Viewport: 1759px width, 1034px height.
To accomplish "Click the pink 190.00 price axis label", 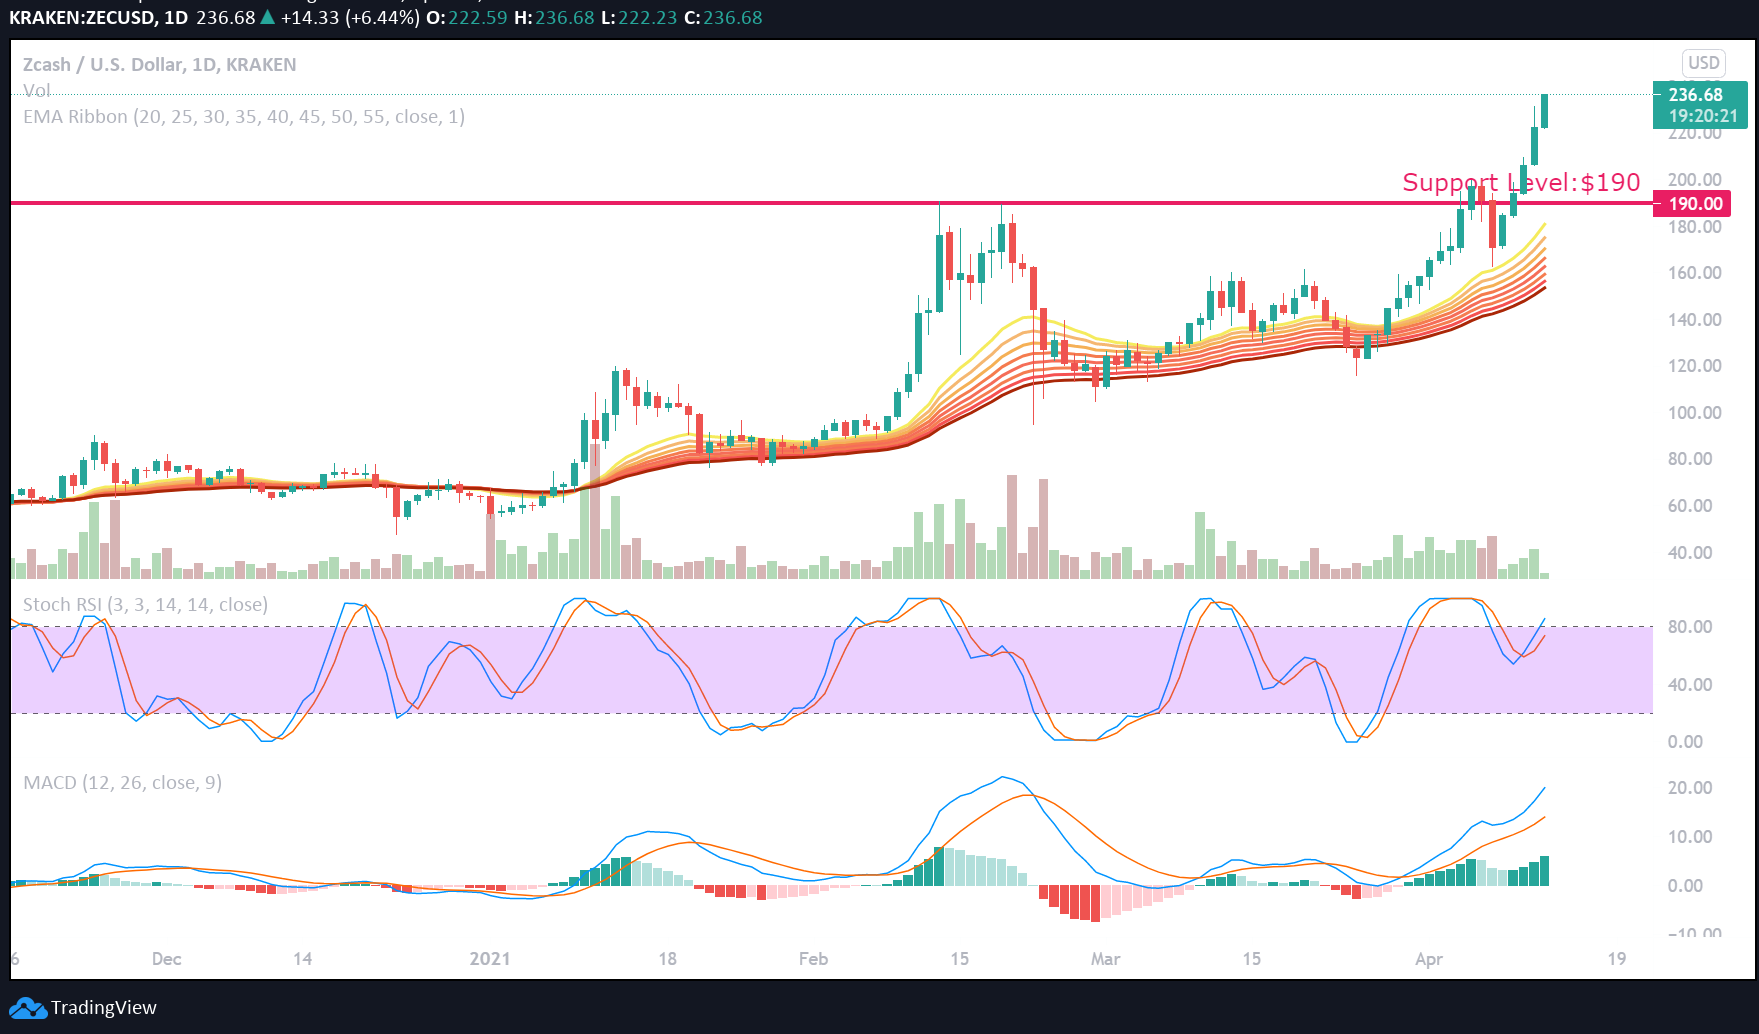I will click(x=1696, y=204).
